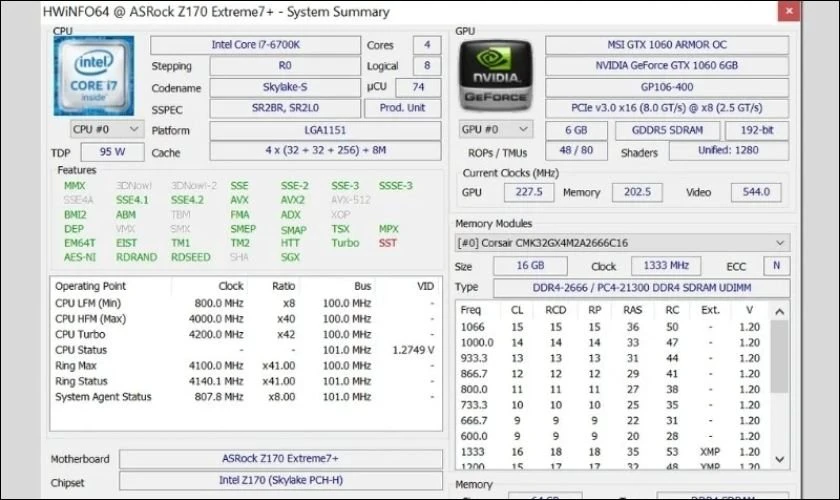The height and width of the screenshot is (500, 840).
Task: Click the Intel Z170 (Skylake PCH-H) chipset field
Action: coord(281,481)
